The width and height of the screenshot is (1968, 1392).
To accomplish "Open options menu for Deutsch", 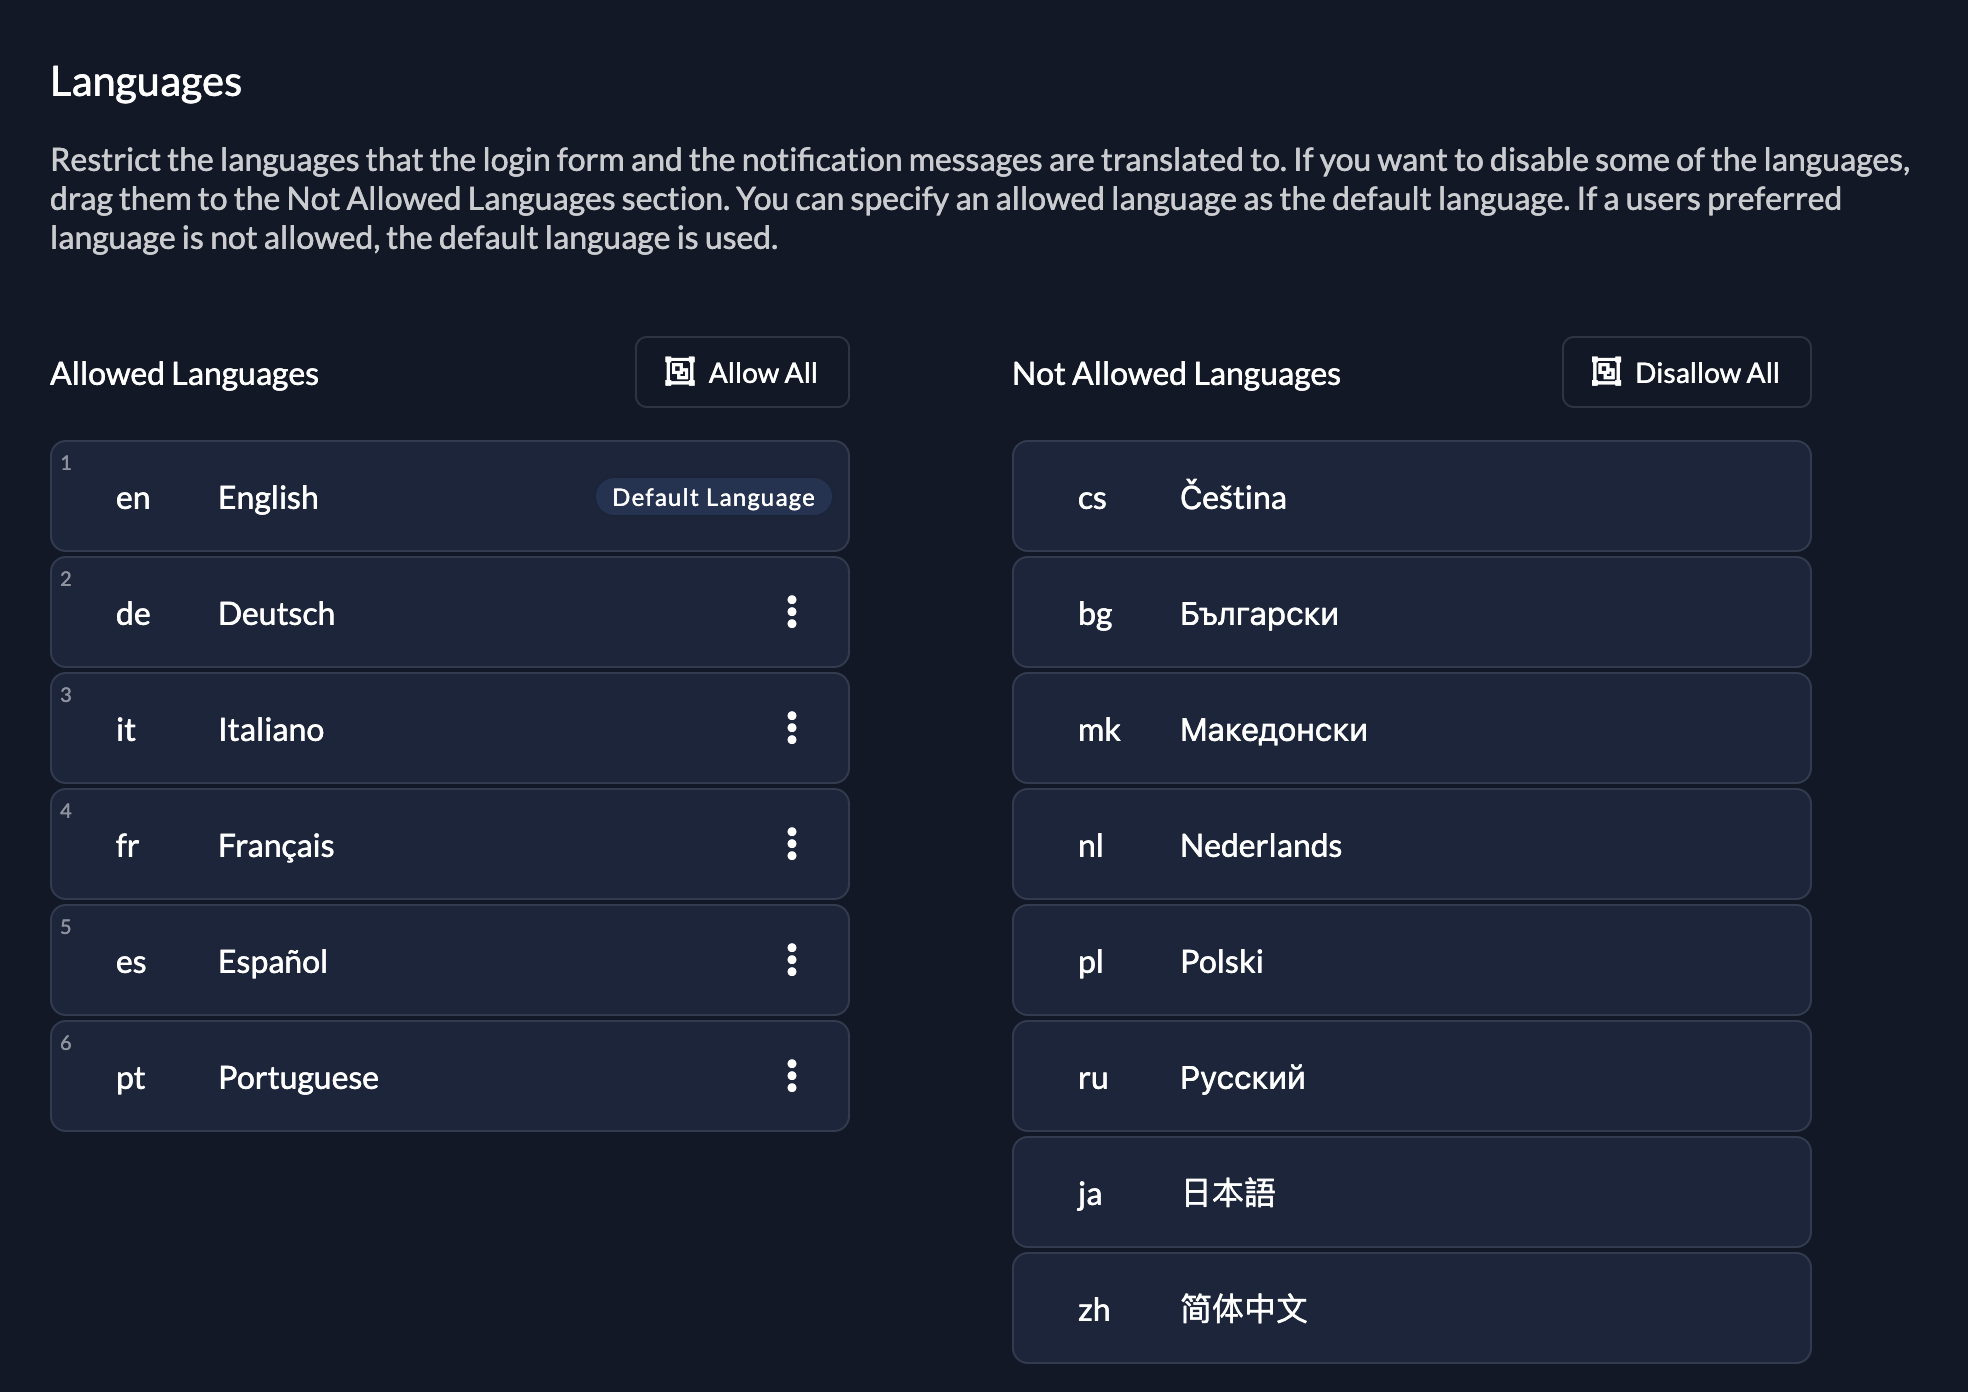I will (x=792, y=612).
